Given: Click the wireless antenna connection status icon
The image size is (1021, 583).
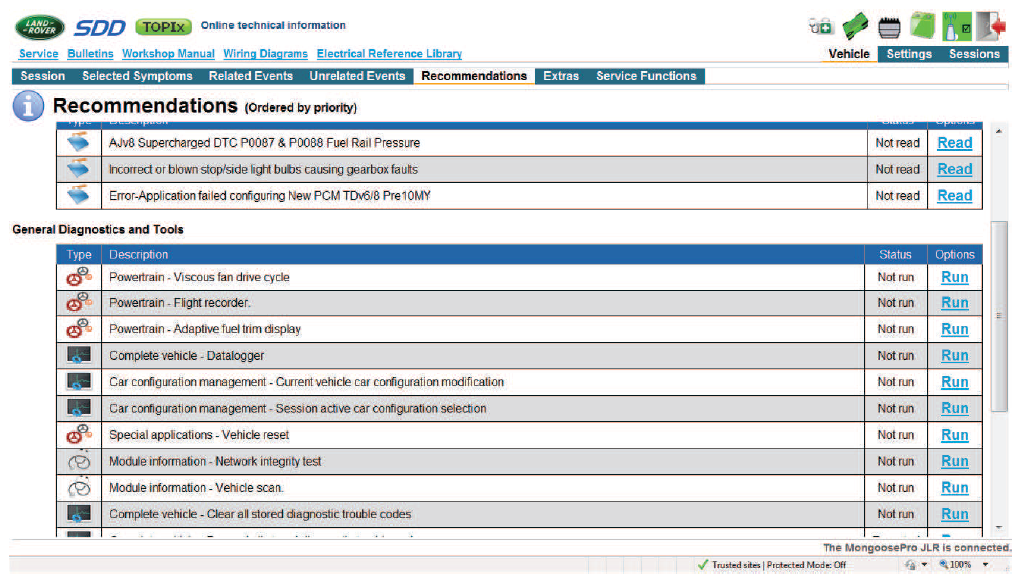Looking at the screenshot, I should 956,27.
